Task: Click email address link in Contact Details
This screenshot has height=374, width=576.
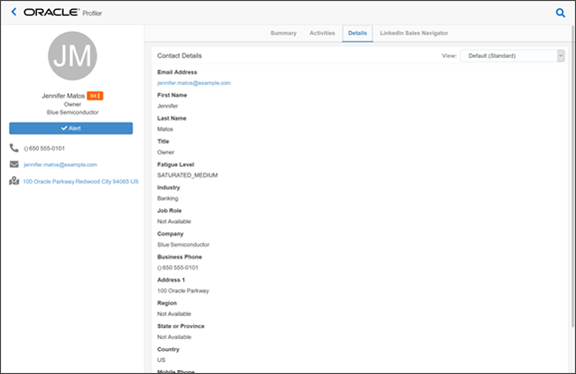Action: click(194, 83)
